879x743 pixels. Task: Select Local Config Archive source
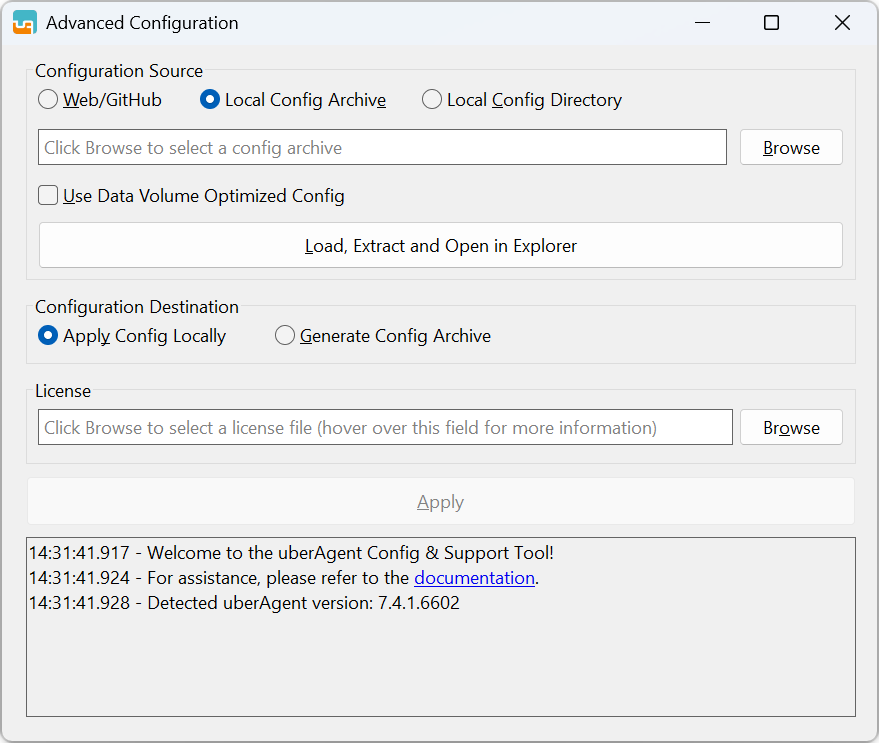[209, 99]
